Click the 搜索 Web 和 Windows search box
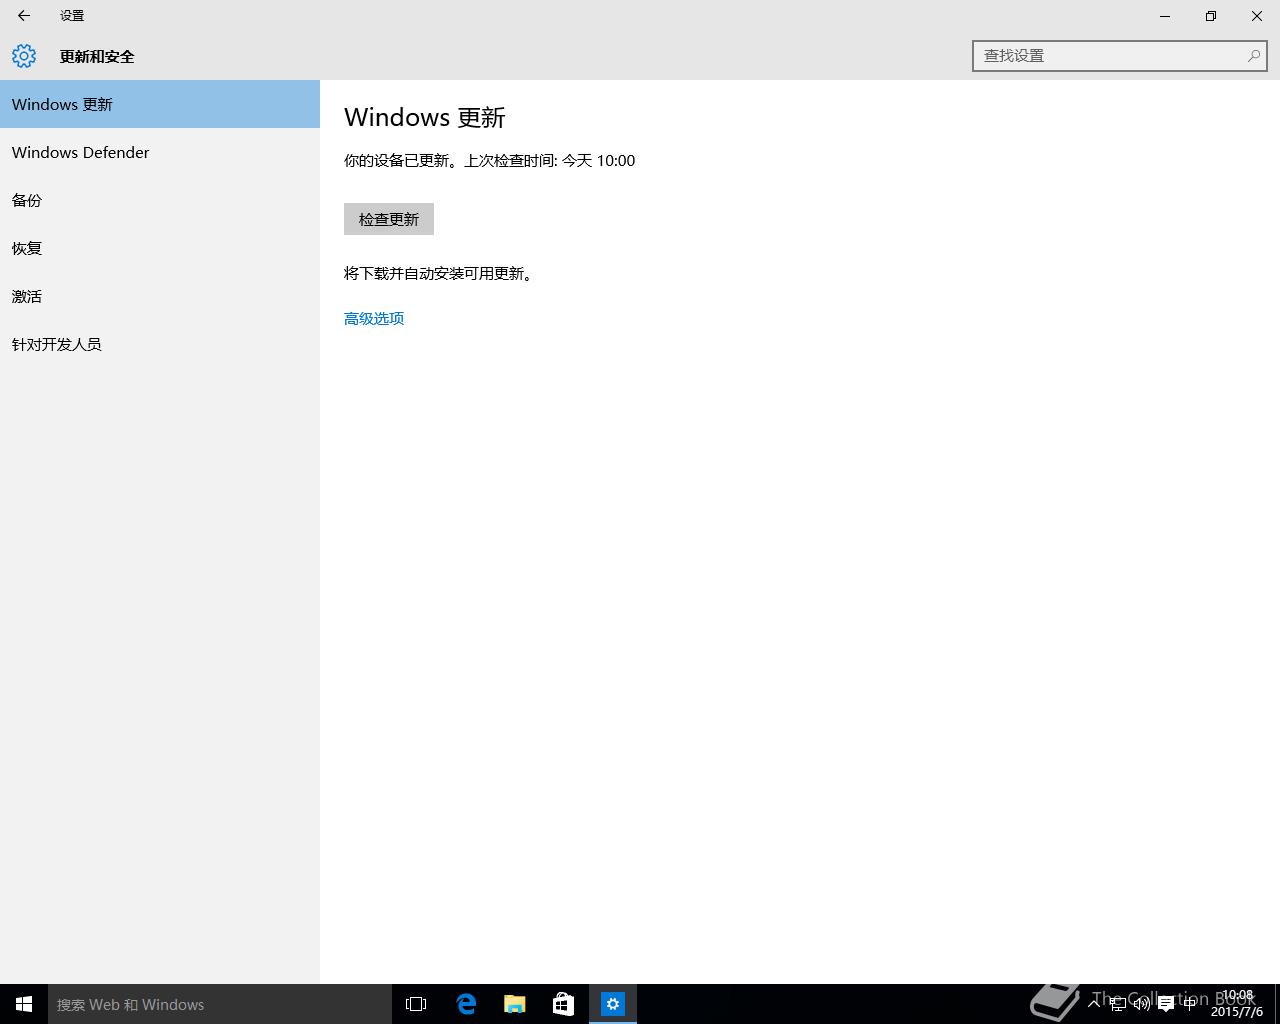The height and width of the screenshot is (1024, 1280). coord(220,1004)
